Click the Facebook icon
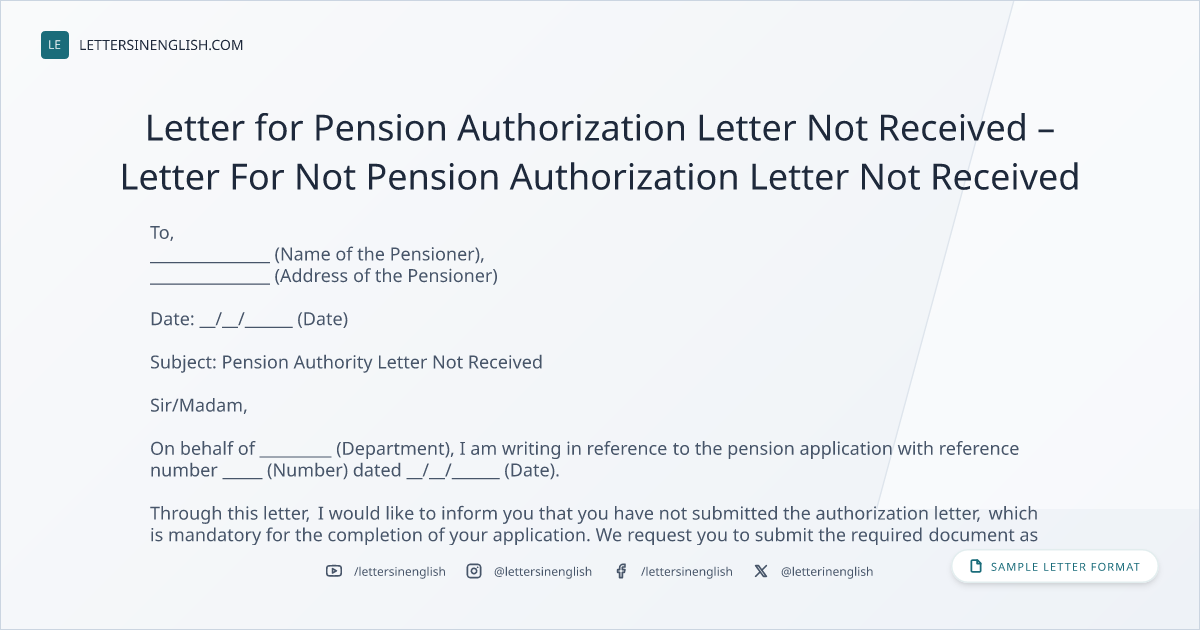1200x630 pixels. (621, 571)
